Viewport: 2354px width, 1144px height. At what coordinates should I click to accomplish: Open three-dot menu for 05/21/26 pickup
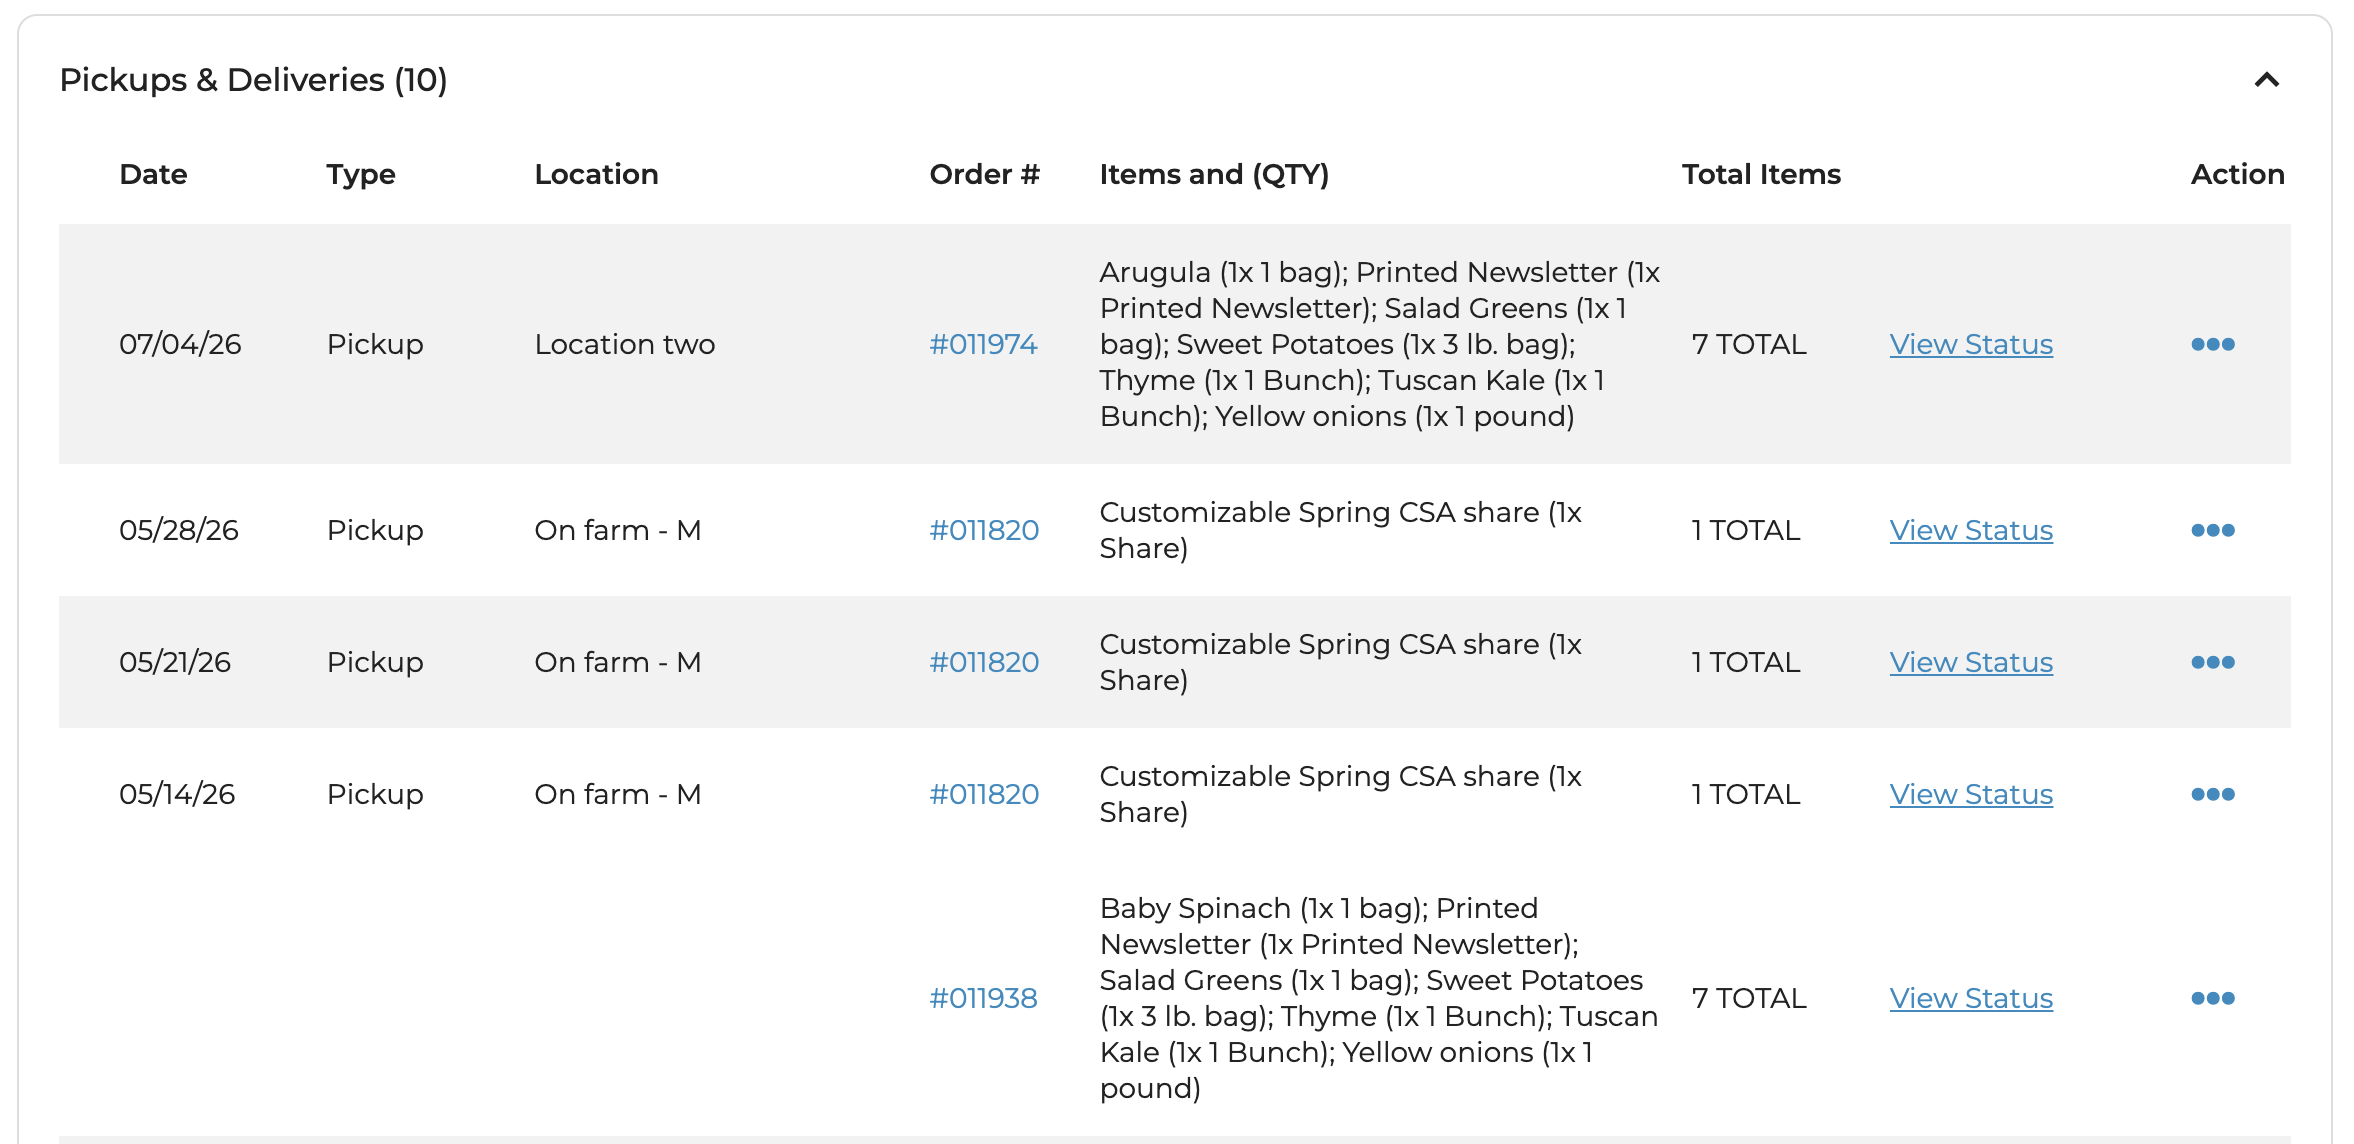[x=2212, y=662]
